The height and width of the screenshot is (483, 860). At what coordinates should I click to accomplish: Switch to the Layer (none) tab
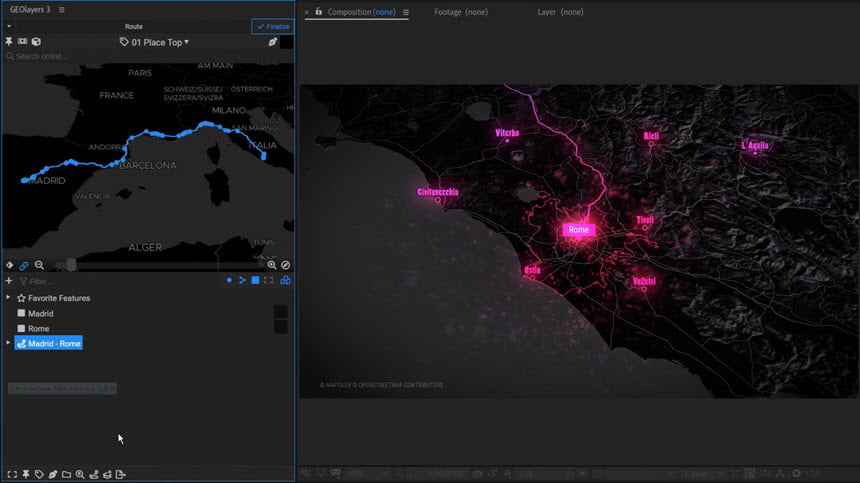coord(560,12)
